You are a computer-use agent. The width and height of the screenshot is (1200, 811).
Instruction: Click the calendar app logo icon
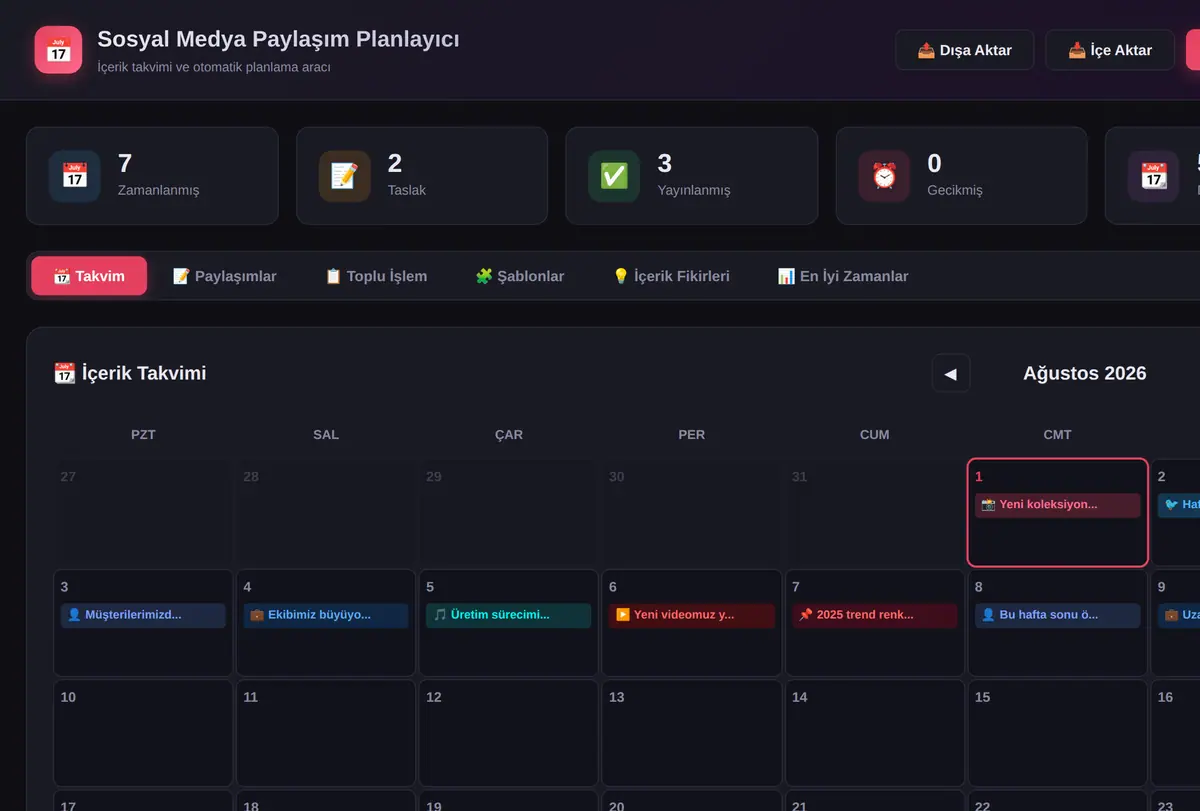click(58, 50)
